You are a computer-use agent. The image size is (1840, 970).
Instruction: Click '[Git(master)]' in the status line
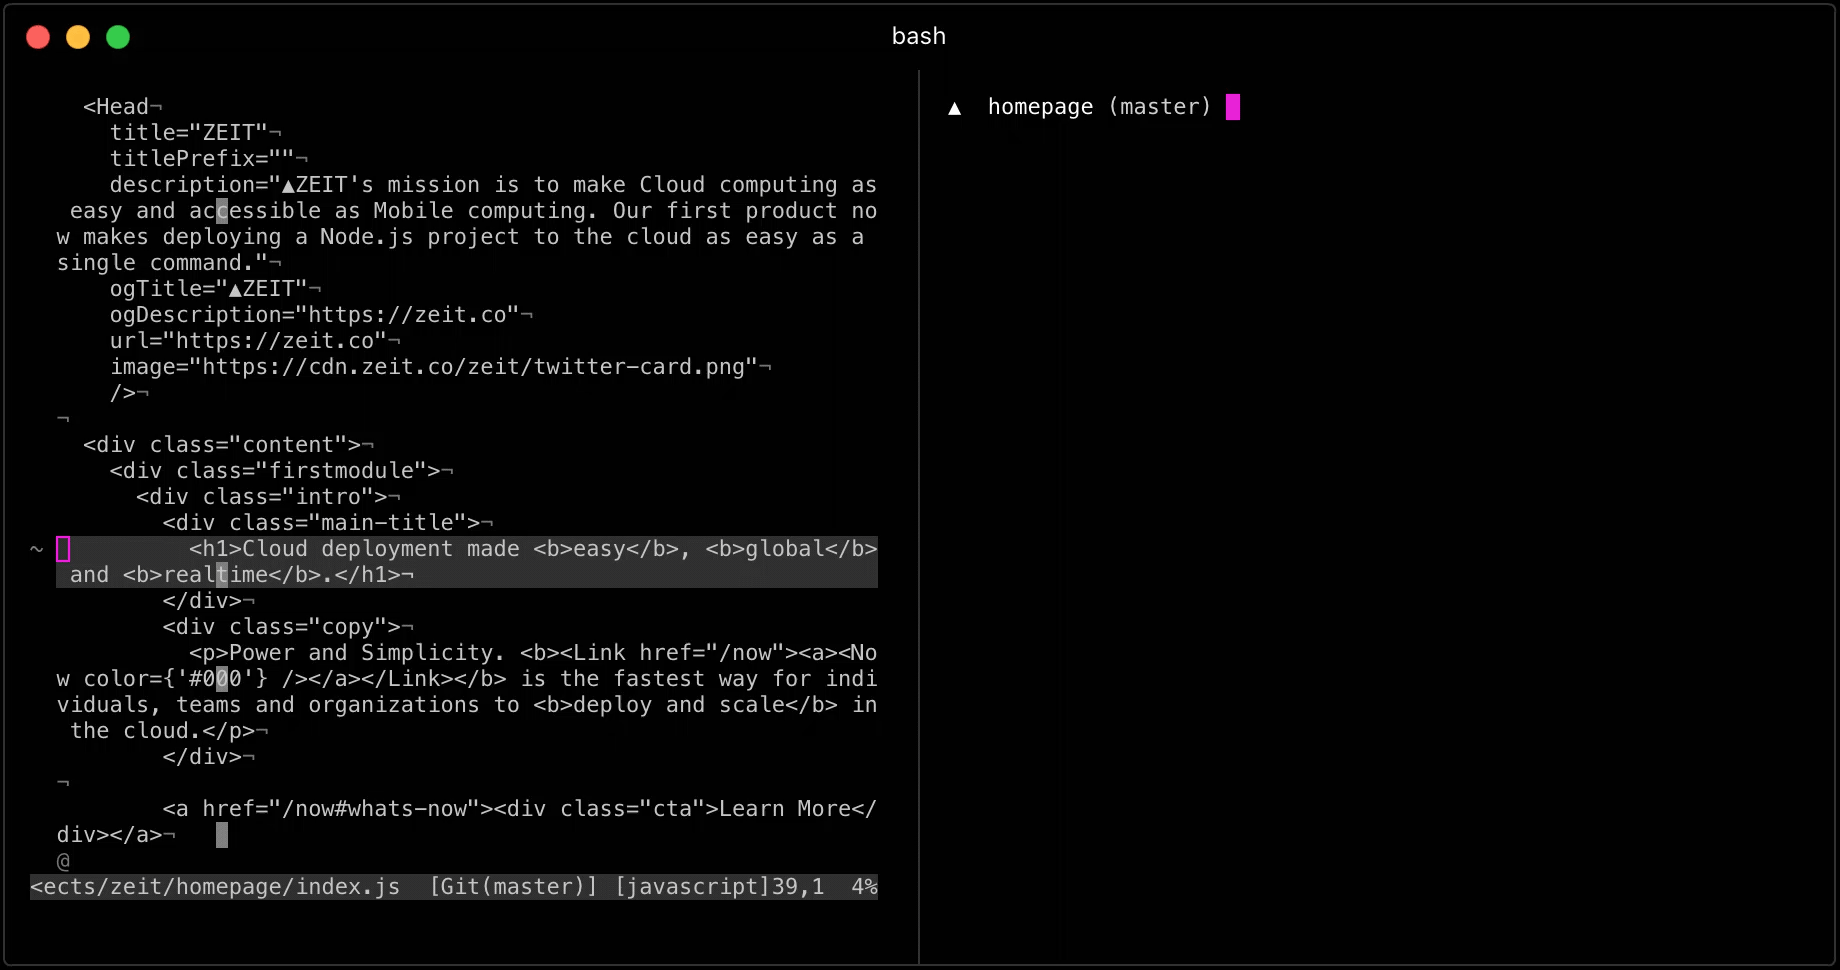pyautogui.click(x=513, y=887)
